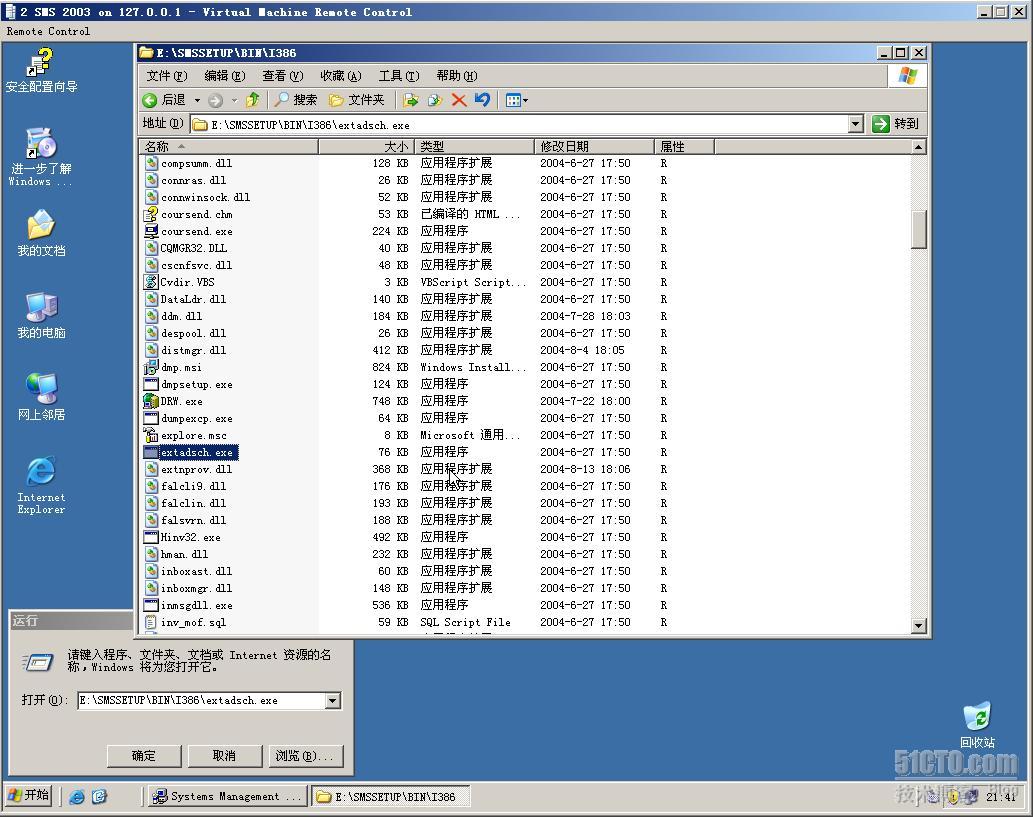
Task: Select distmgr.dll in the file list
Action: [x=194, y=350]
